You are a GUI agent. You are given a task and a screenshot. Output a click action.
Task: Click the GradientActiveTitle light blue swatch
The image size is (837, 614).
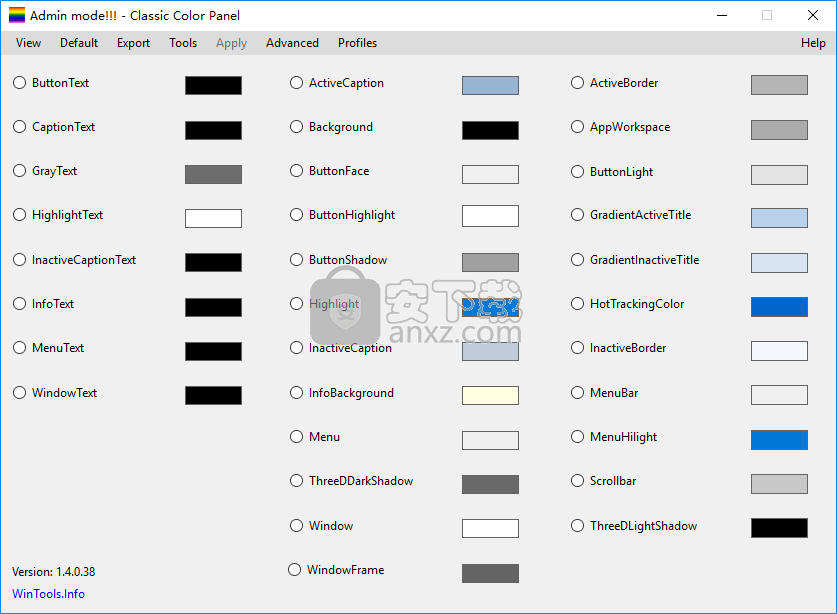[x=779, y=218]
